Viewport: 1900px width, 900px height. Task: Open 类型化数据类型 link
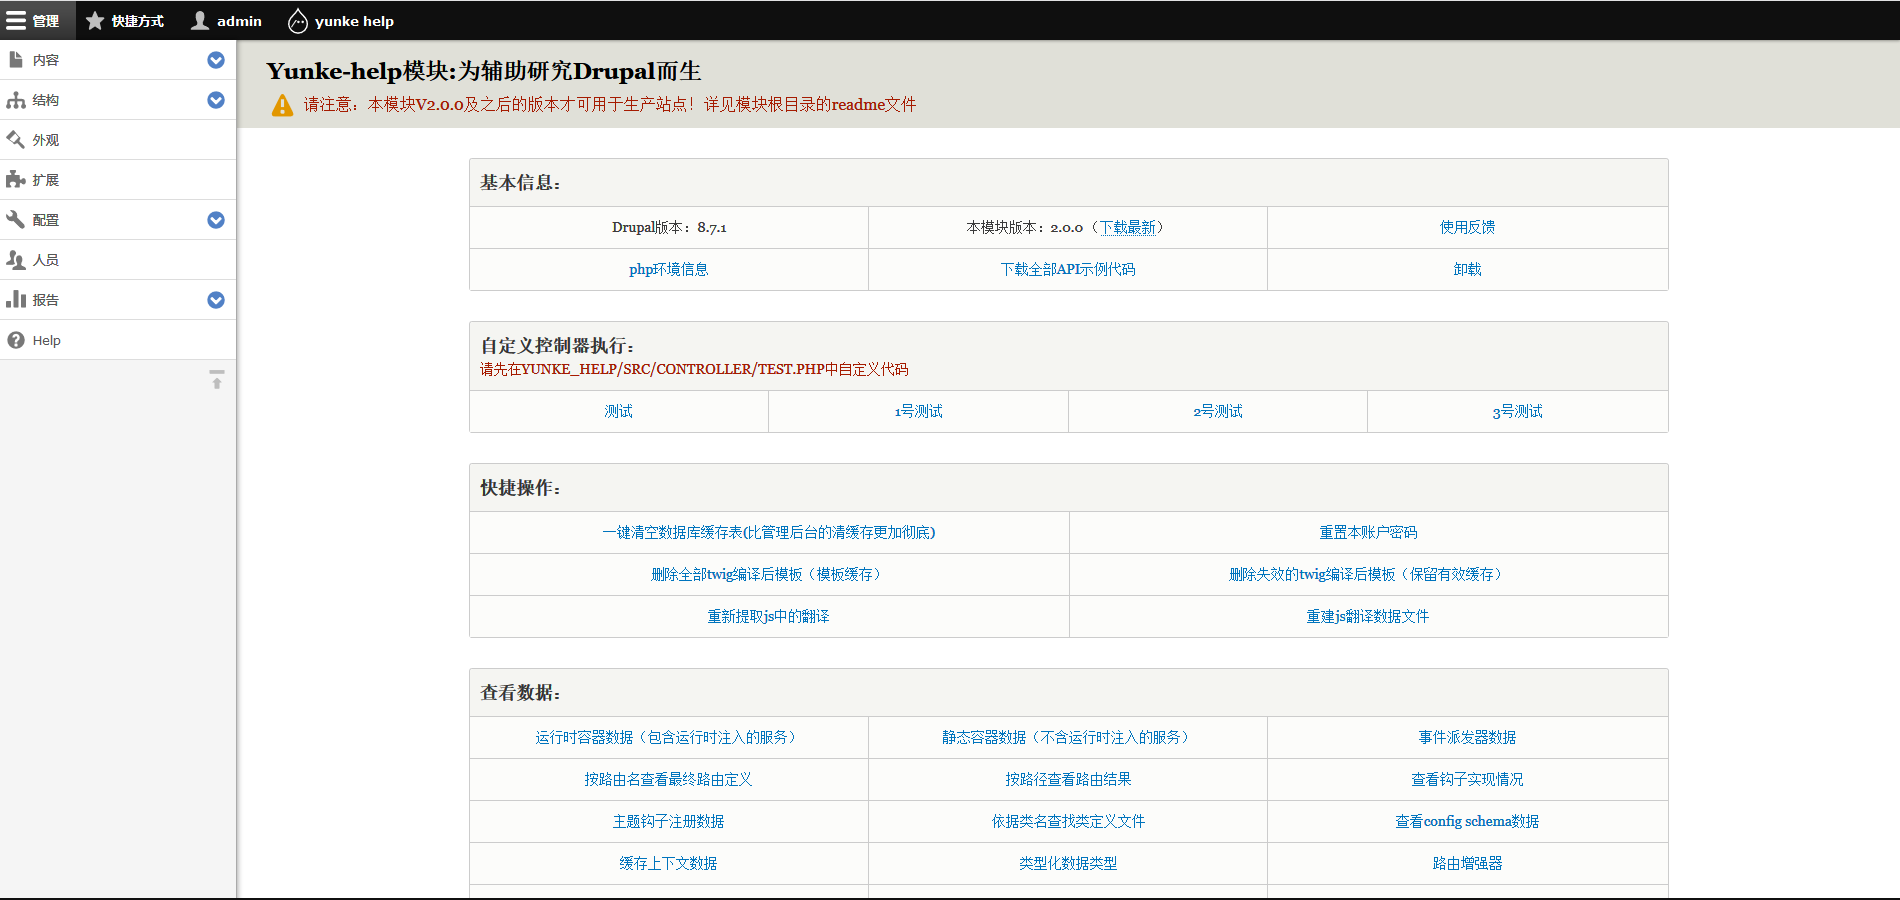(x=1068, y=863)
